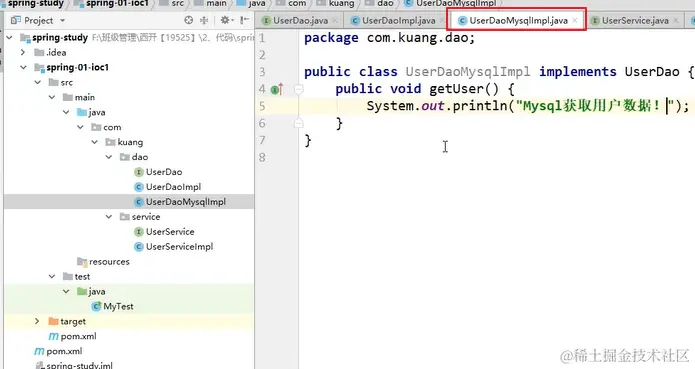Click the src breadcrumb
This screenshot has height=369, width=695.
pos(177,4)
